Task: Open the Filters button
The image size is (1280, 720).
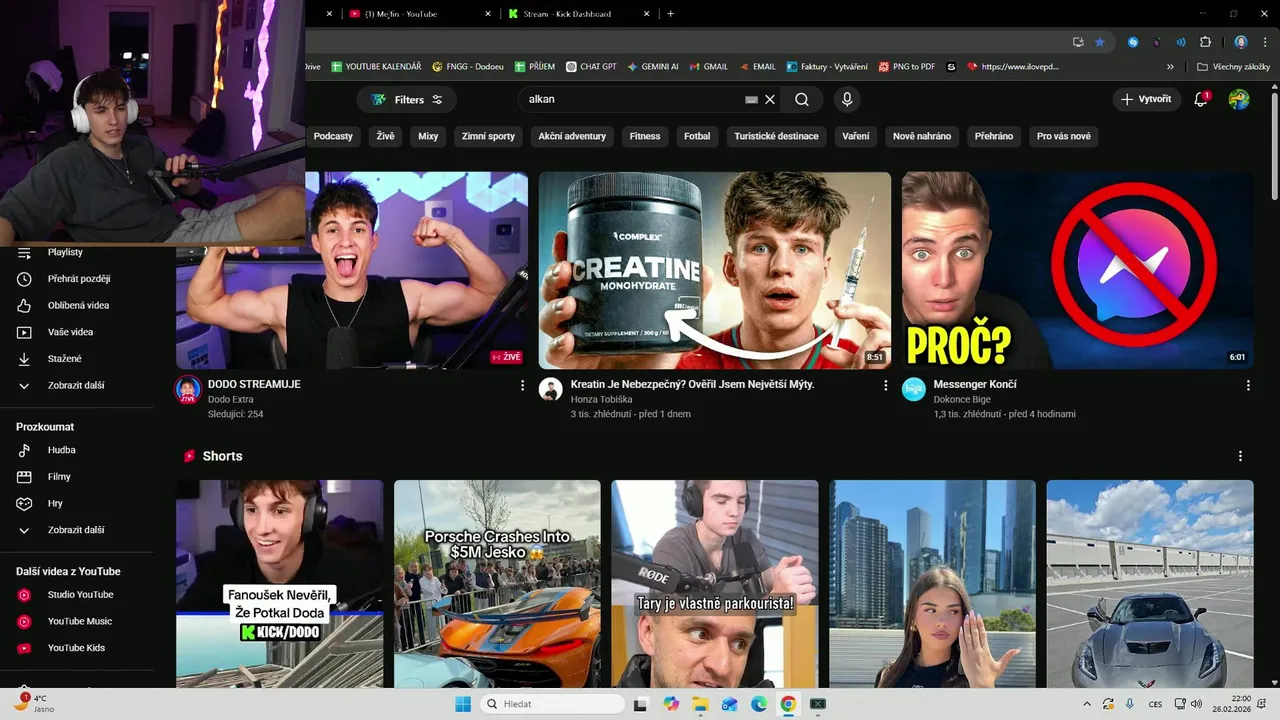Action: (x=407, y=100)
